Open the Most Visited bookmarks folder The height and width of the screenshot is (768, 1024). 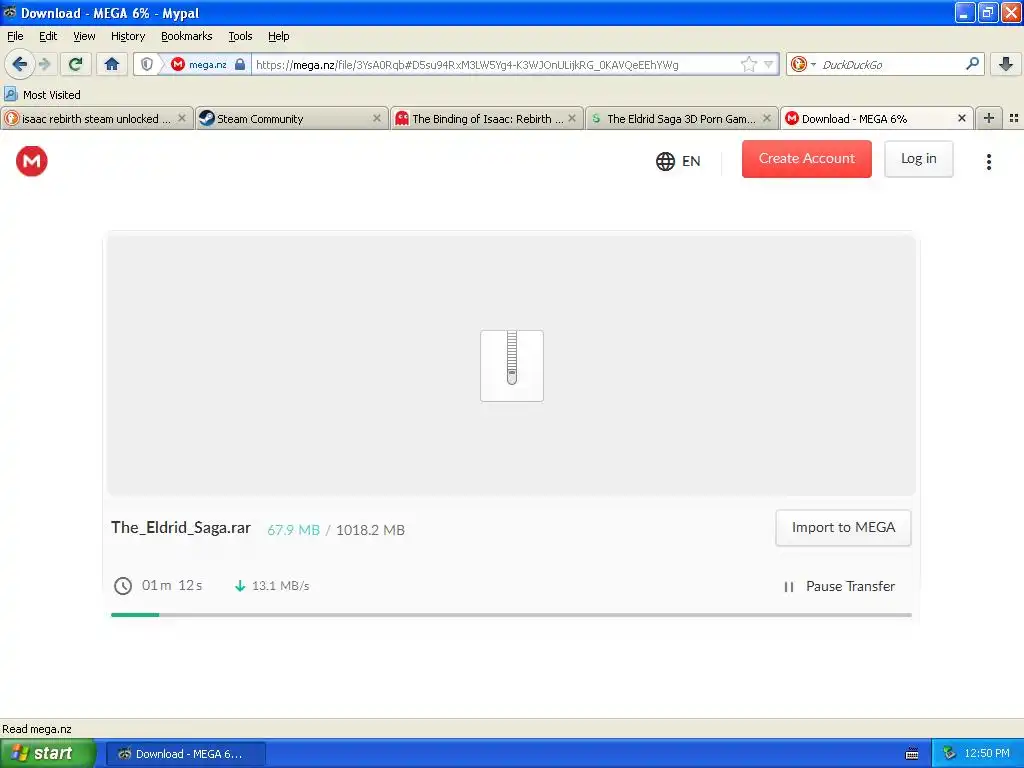pos(42,95)
